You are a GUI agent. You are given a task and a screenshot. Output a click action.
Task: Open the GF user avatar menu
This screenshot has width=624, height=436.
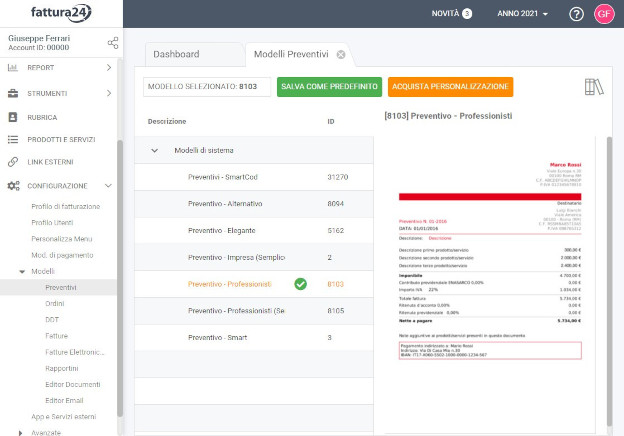pyautogui.click(x=604, y=14)
